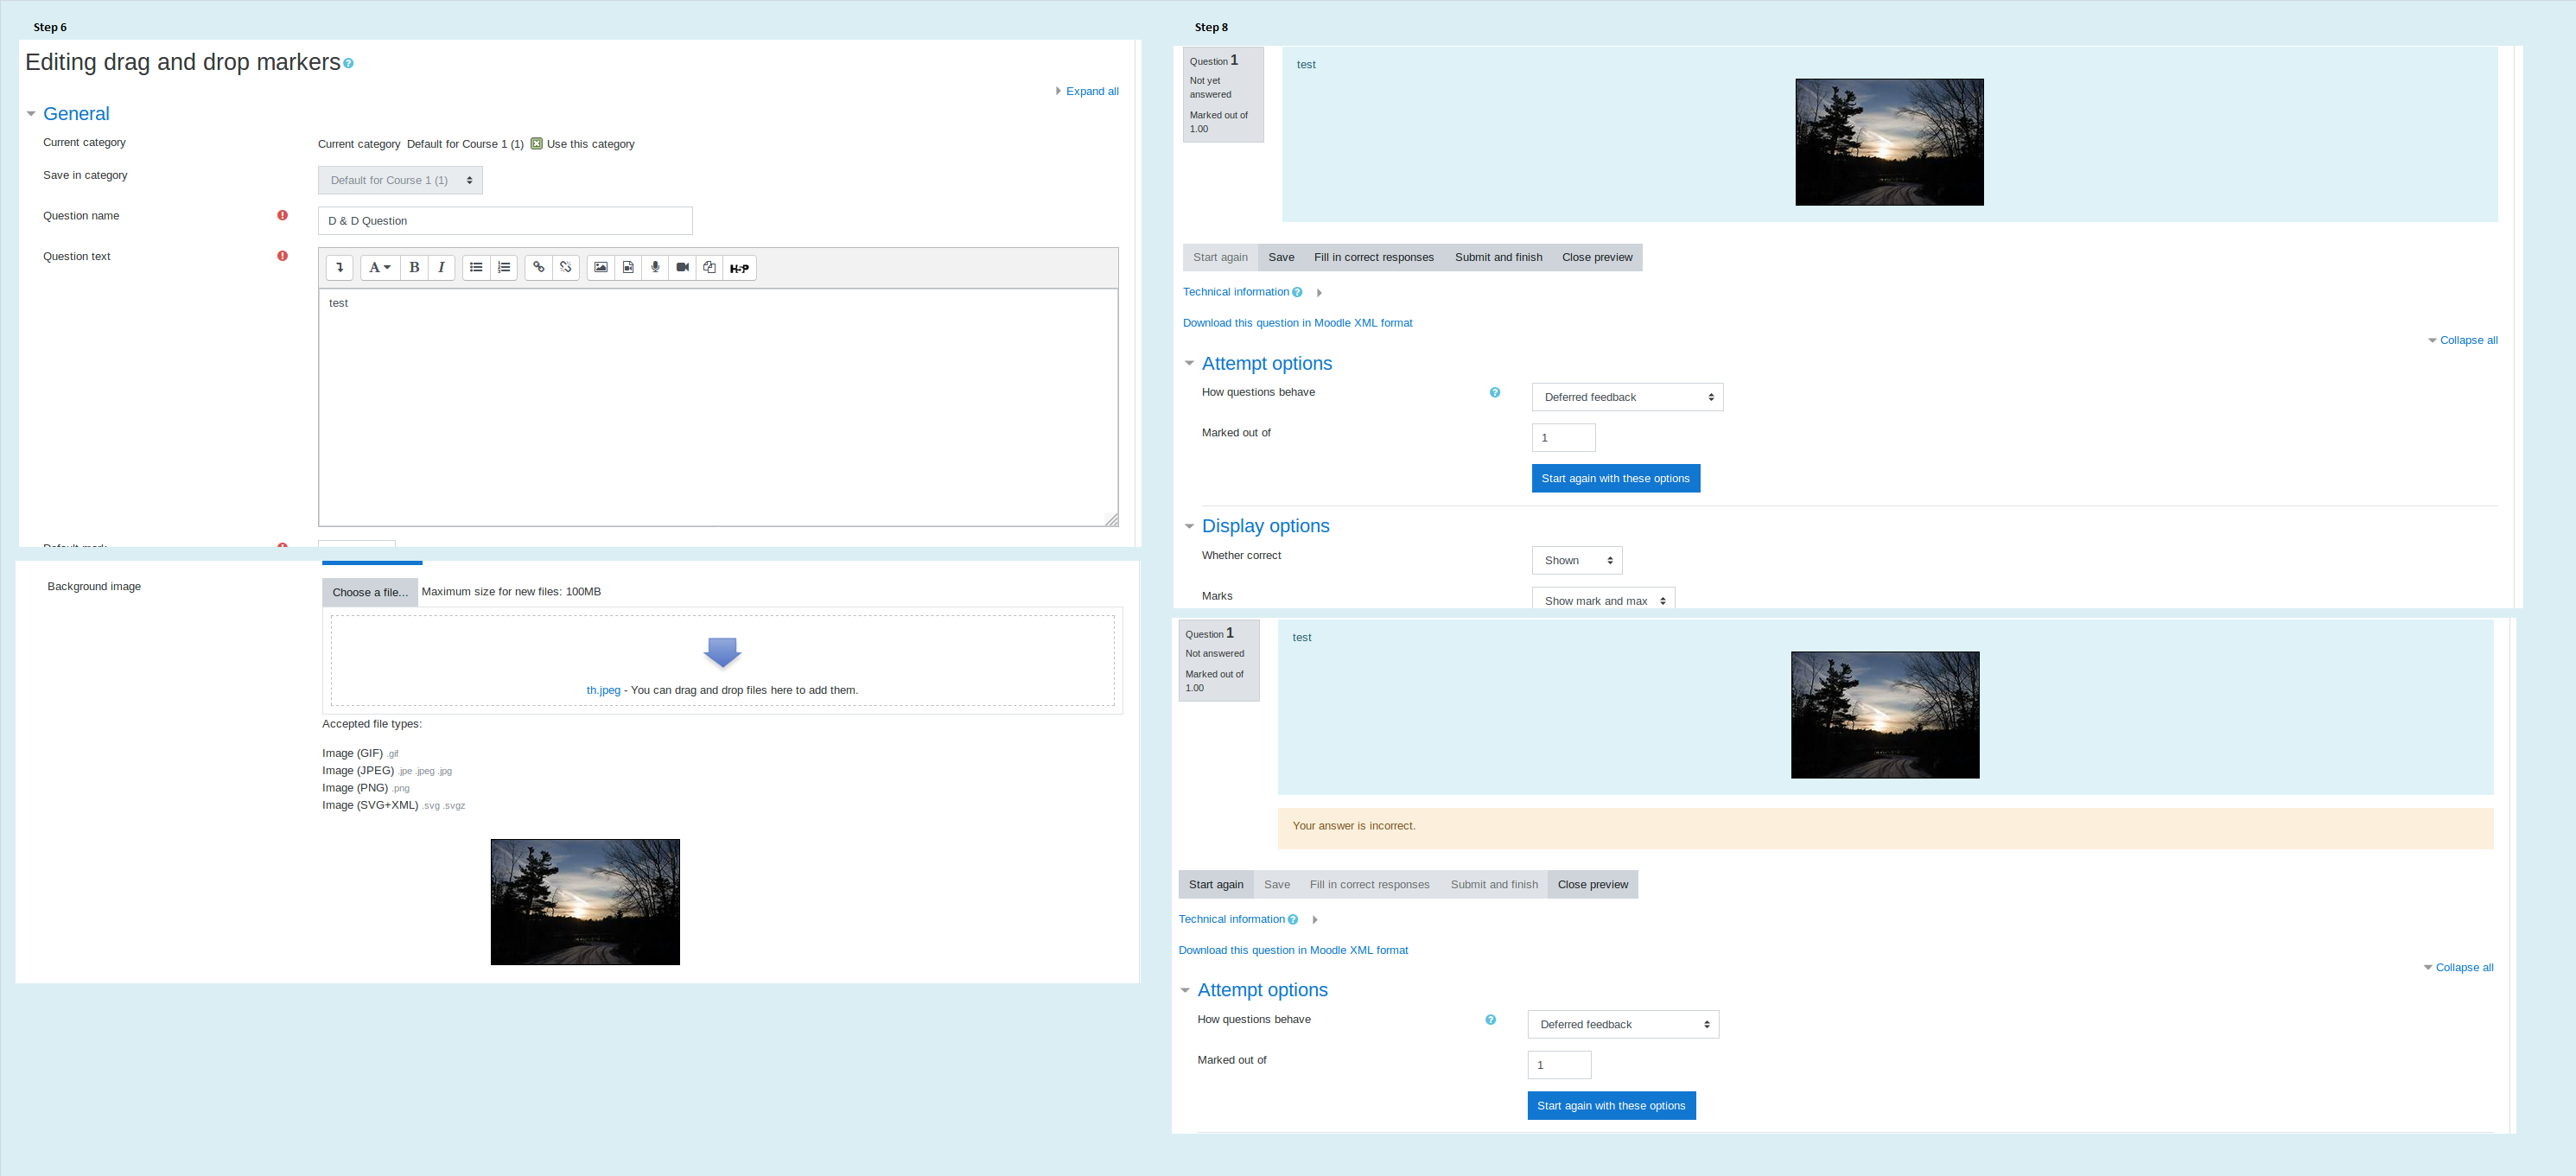
Task: Toggle the editor toolbar expand arrow button
Action: (x=340, y=267)
